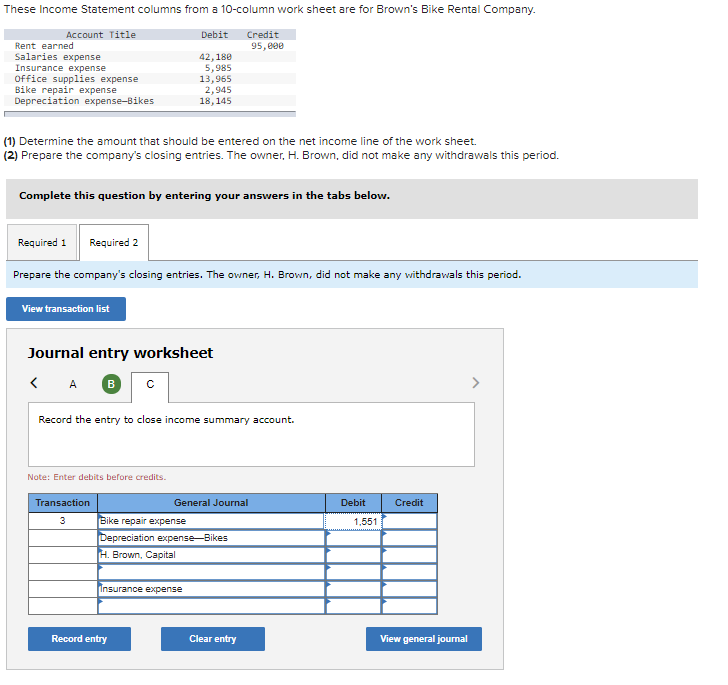Screen dimensions: 728x685
Task: Click 'Record the entry to close income summary' text
Action: [x=166, y=420]
